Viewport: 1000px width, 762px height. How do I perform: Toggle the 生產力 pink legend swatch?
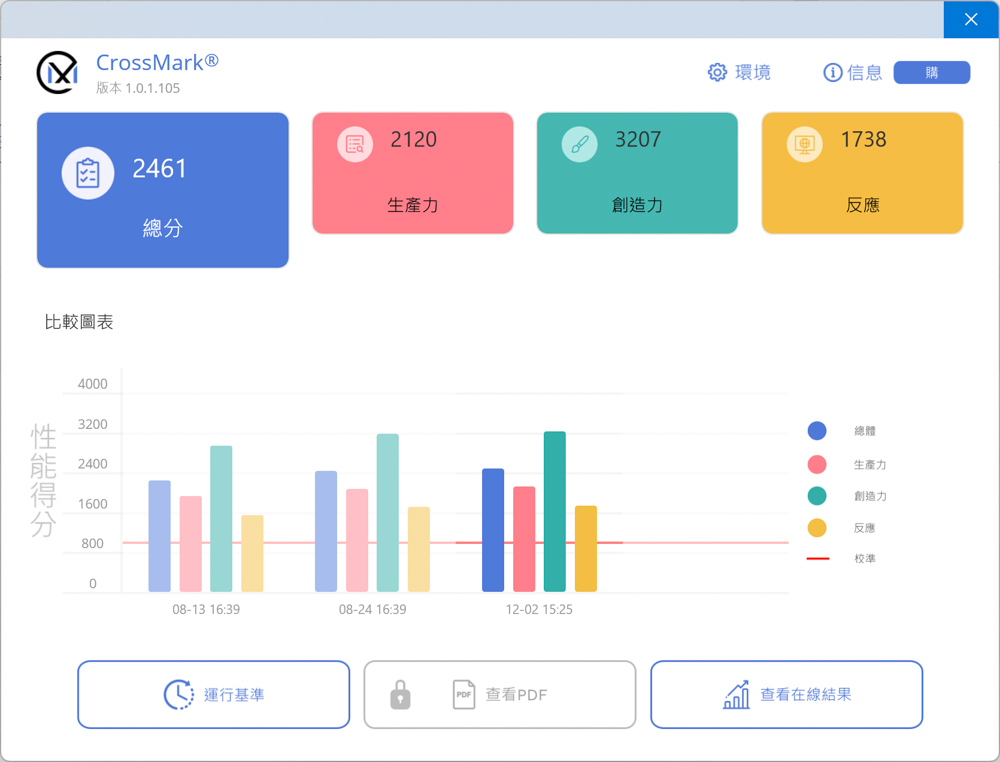point(817,464)
